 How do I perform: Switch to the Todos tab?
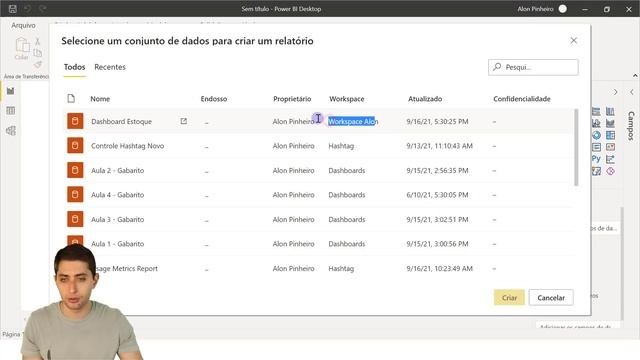pos(74,67)
